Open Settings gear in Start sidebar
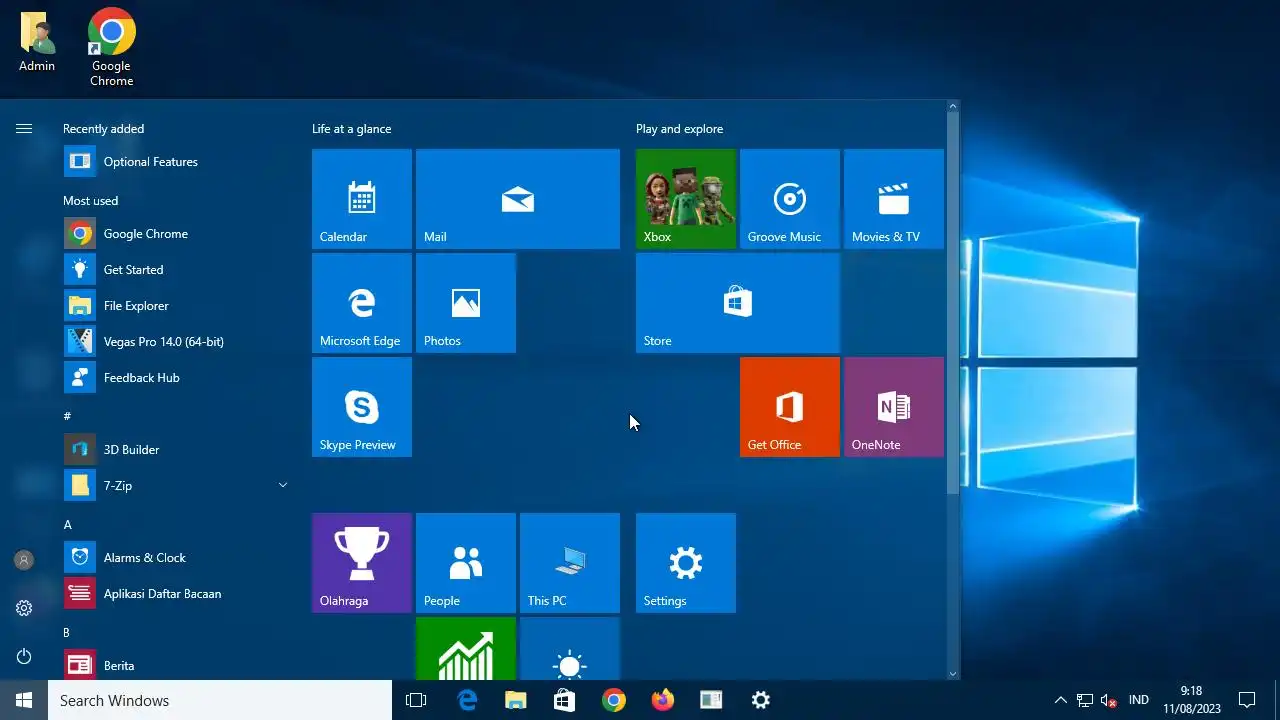 (x=24, y=608)
